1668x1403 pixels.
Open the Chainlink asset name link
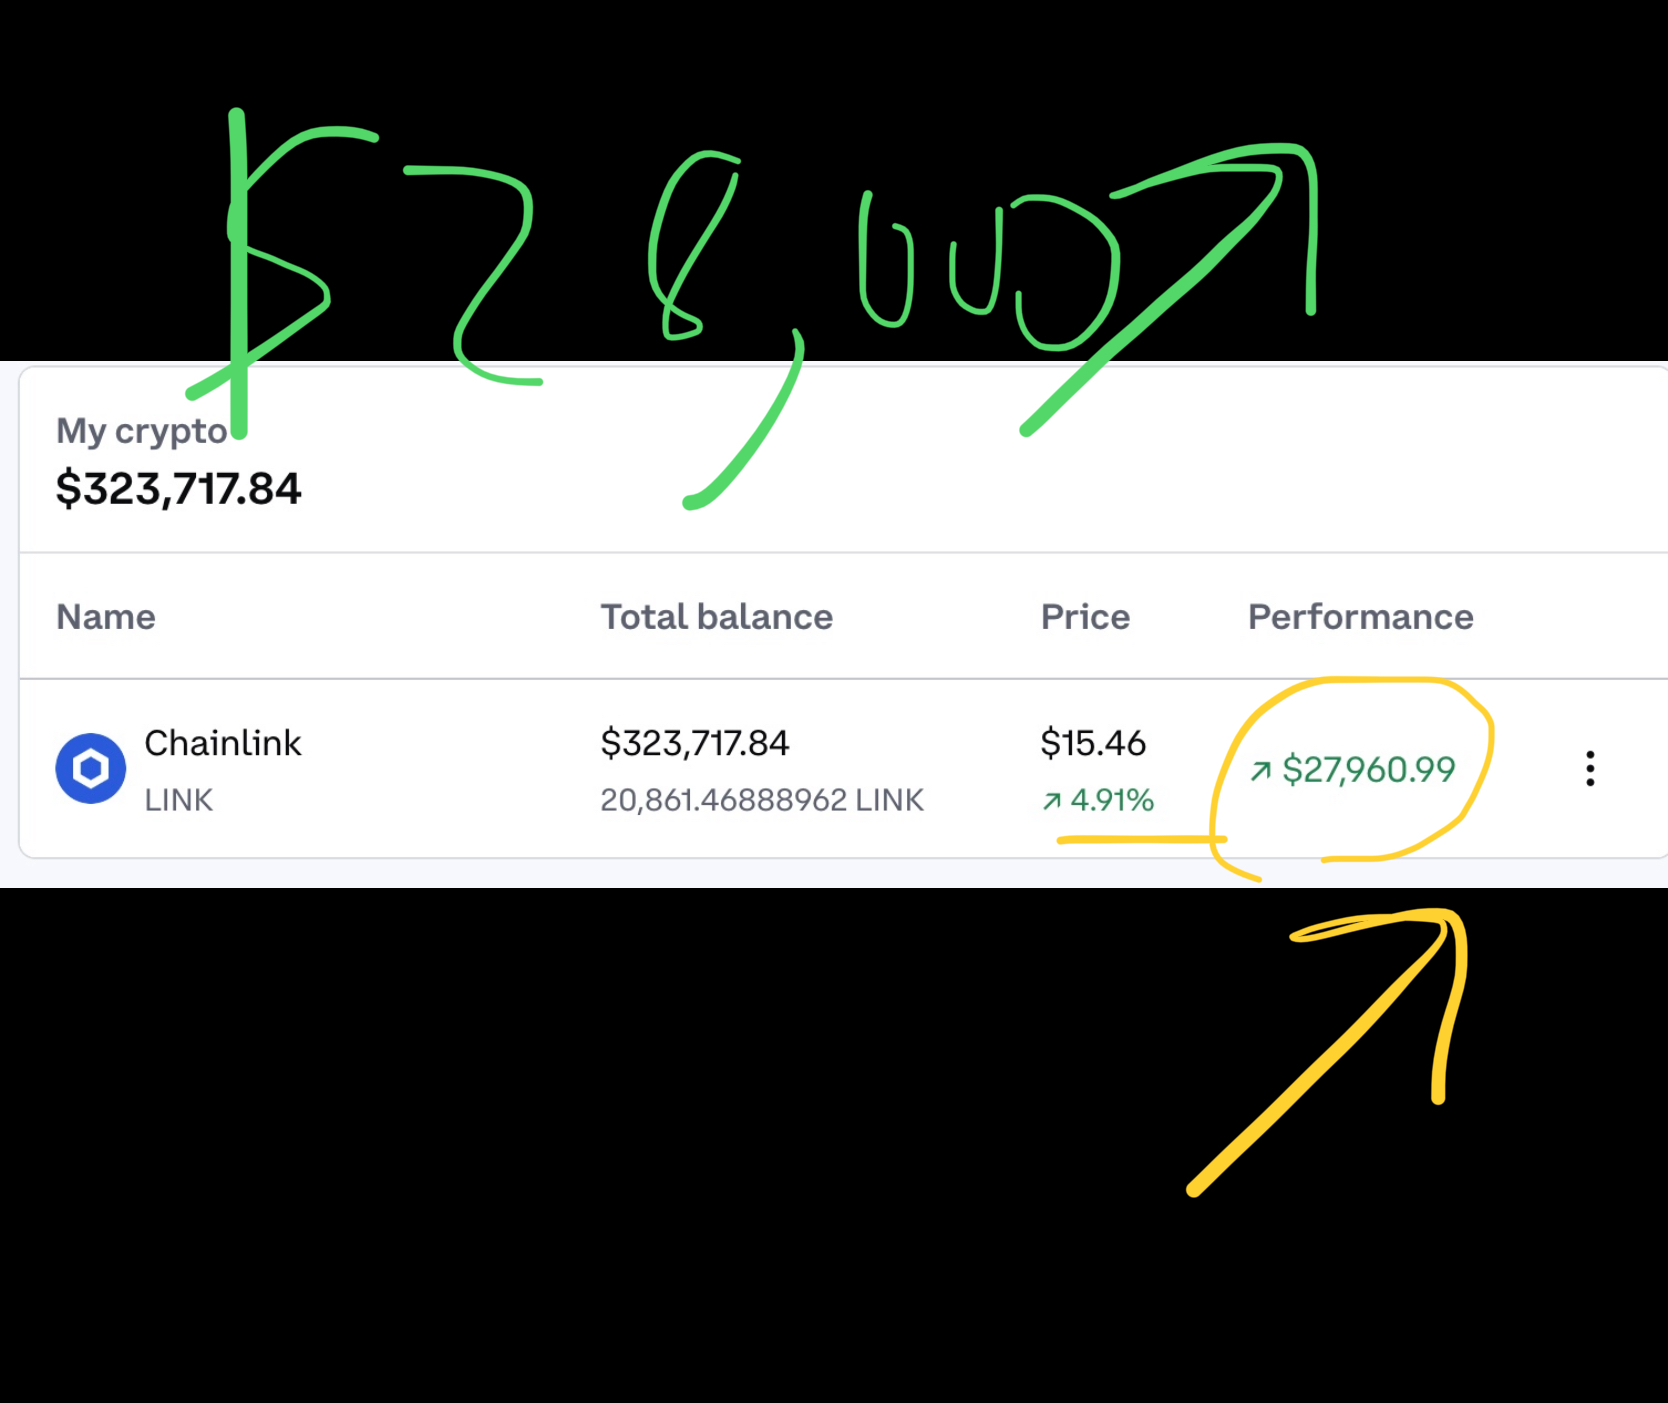coord(223,743)
